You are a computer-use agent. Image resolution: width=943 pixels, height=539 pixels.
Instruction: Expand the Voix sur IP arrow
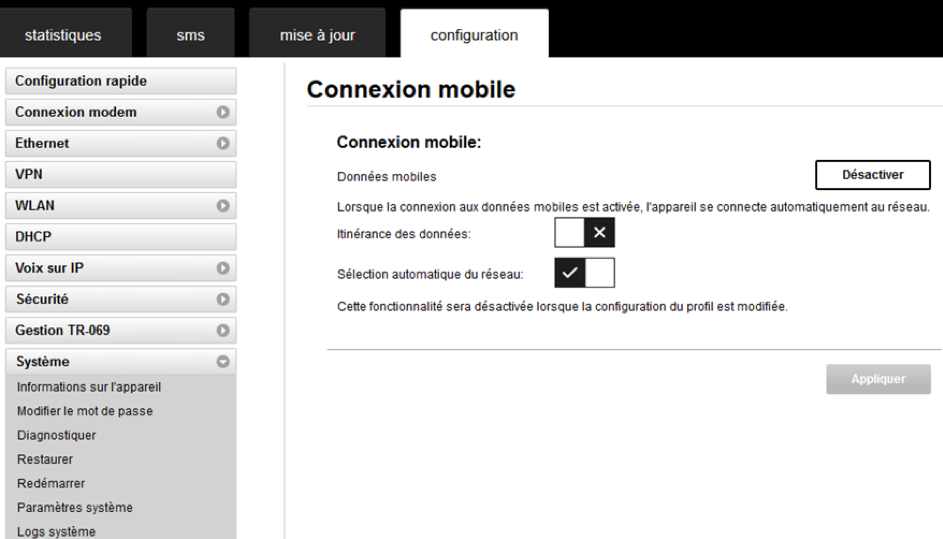coord(224,268)
